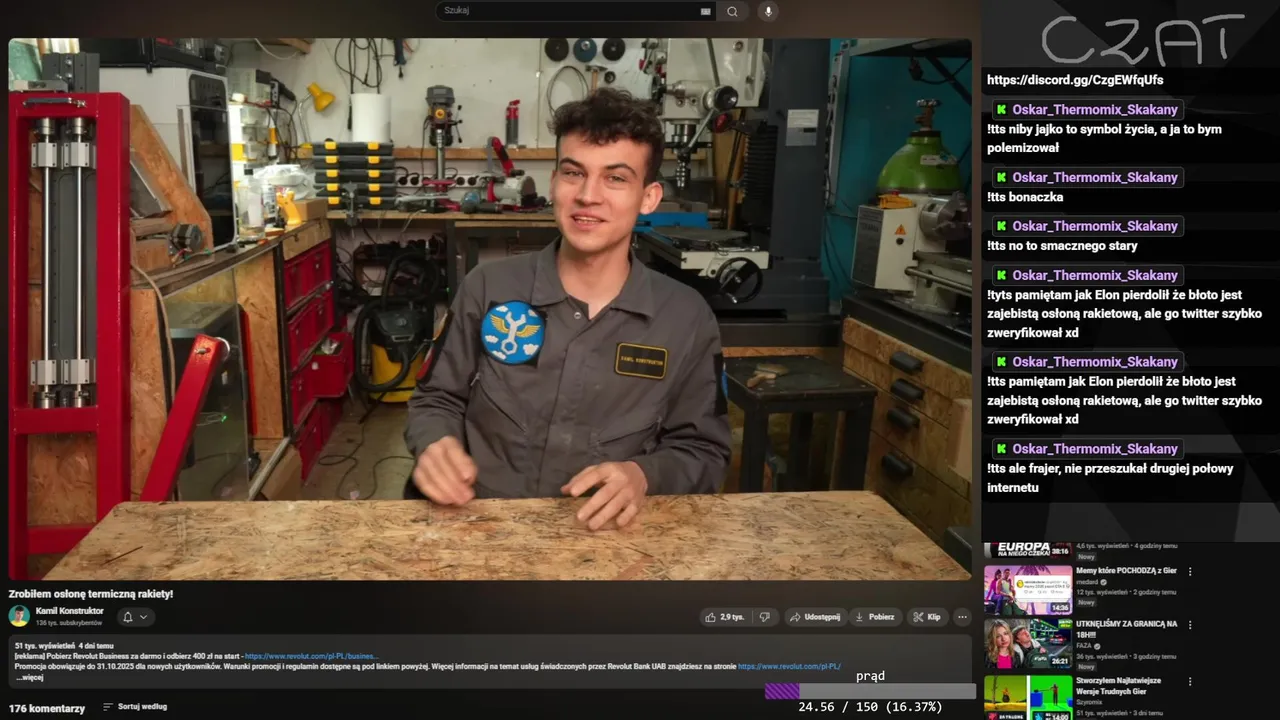
Task: Like the video with thumbs up (2,9 tys.)
Action: pos(724,617)
